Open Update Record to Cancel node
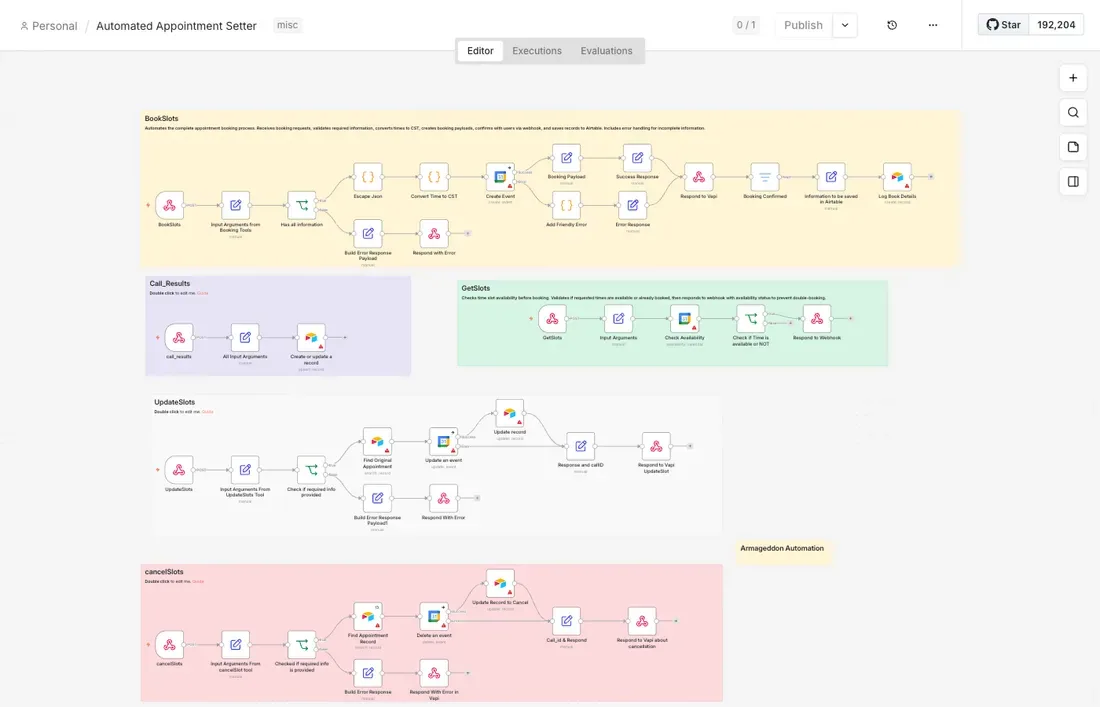 pos(500,584)
